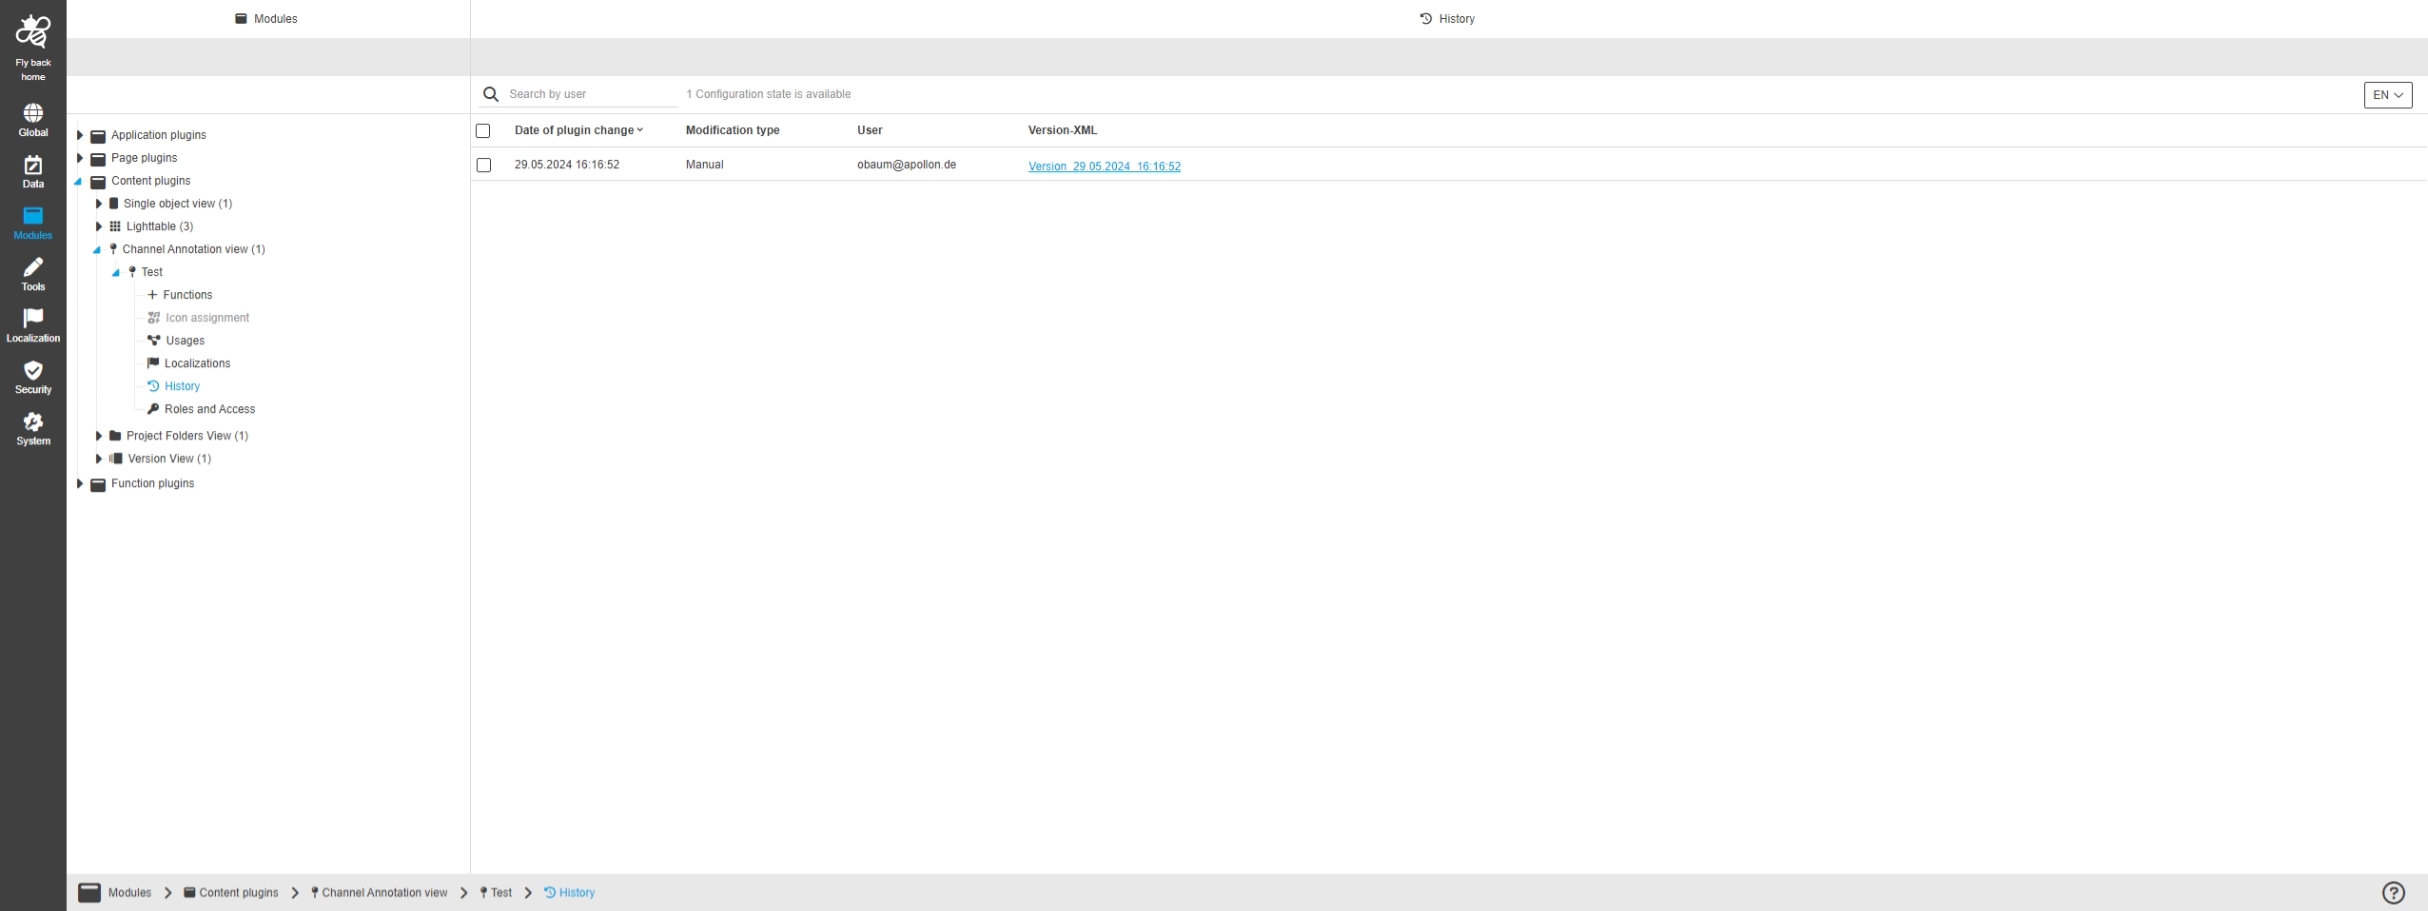Open the Data section icon
The width and height of the screenshot is (2428, 911).
[x=33, y=165]
